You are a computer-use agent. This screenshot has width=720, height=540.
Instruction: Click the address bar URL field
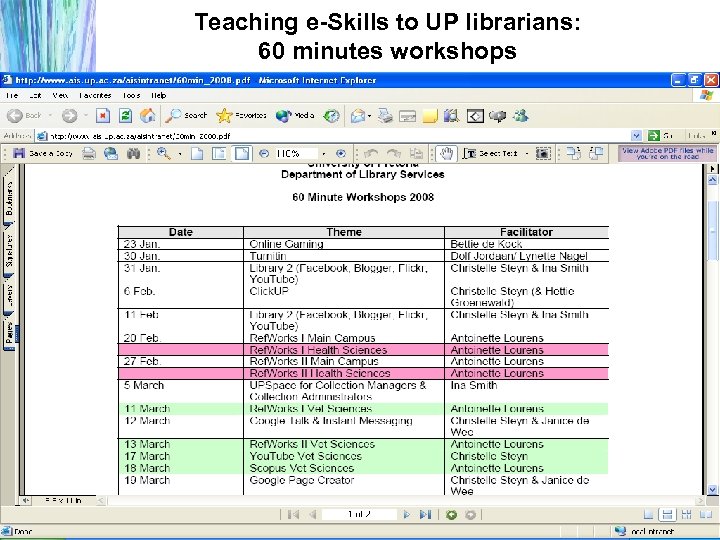(338, 136)
